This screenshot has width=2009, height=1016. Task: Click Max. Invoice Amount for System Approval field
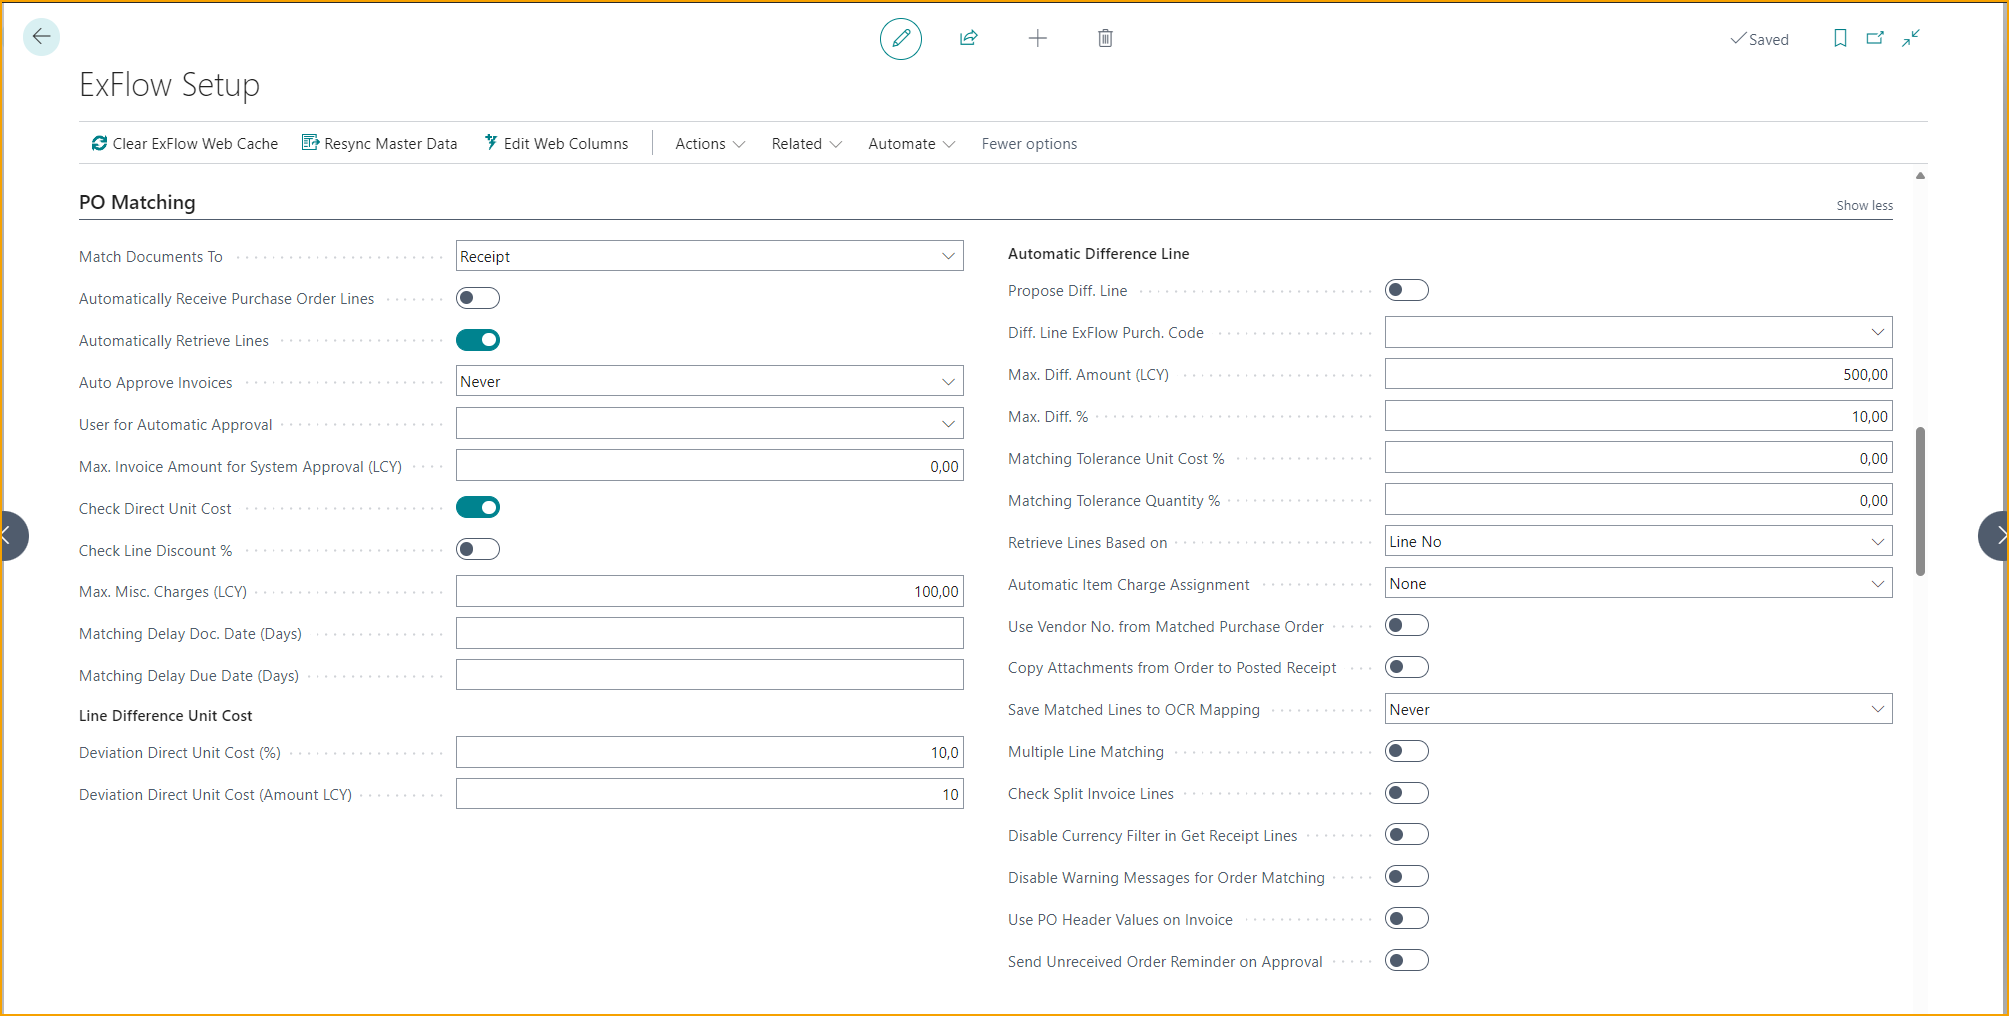(x=709, y=466)
